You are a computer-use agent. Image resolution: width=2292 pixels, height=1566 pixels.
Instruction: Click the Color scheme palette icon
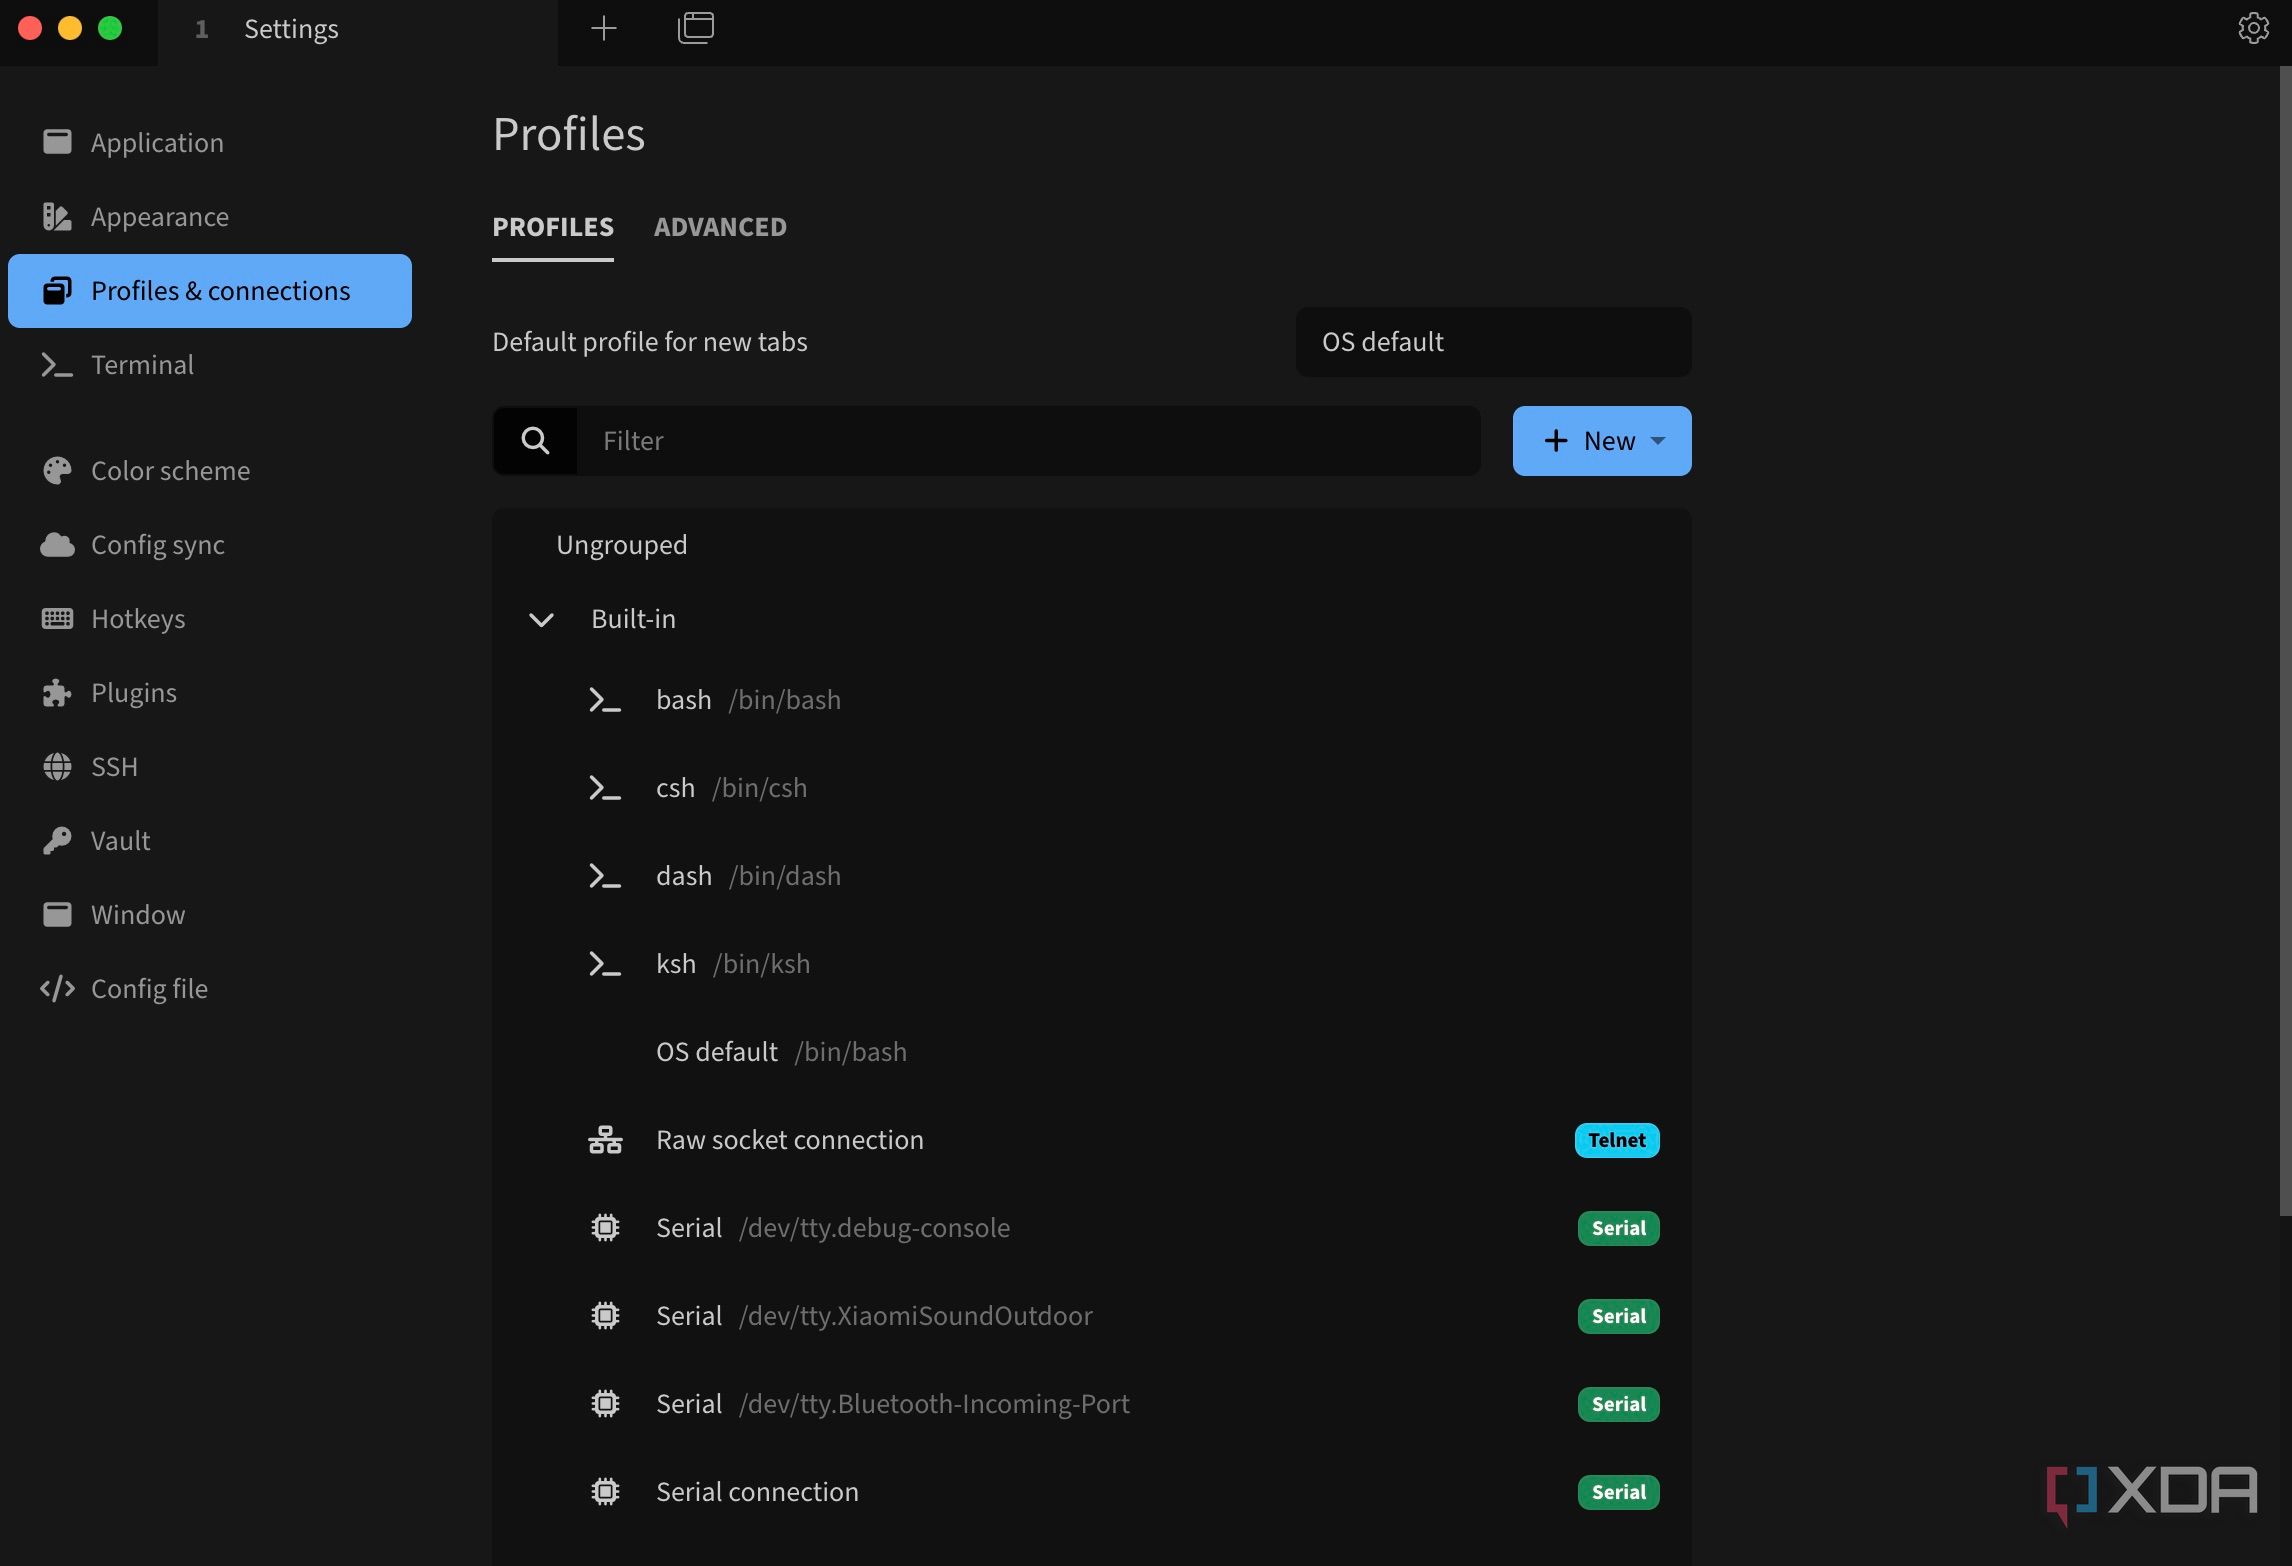pos(57,471)
